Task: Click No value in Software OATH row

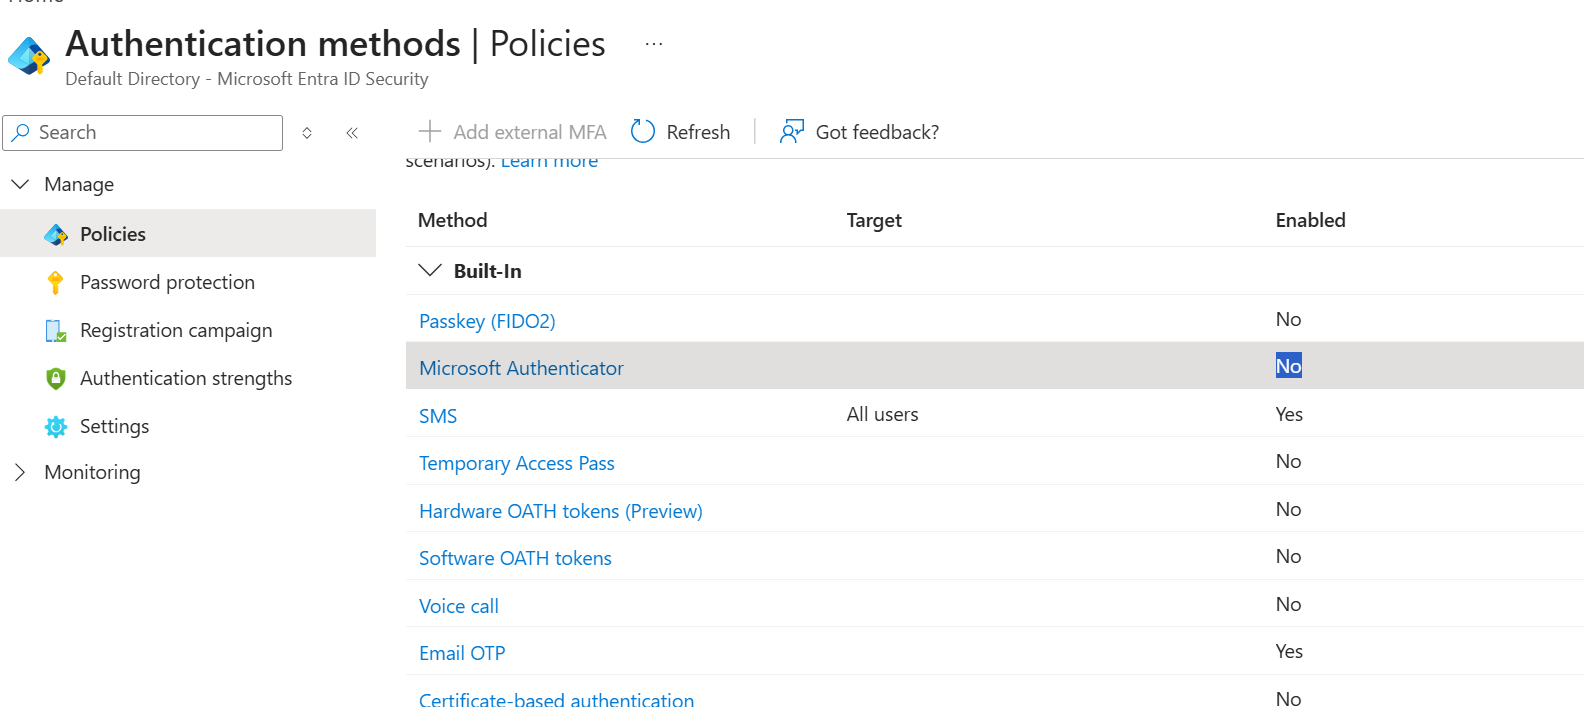Action: (1288, 556)
